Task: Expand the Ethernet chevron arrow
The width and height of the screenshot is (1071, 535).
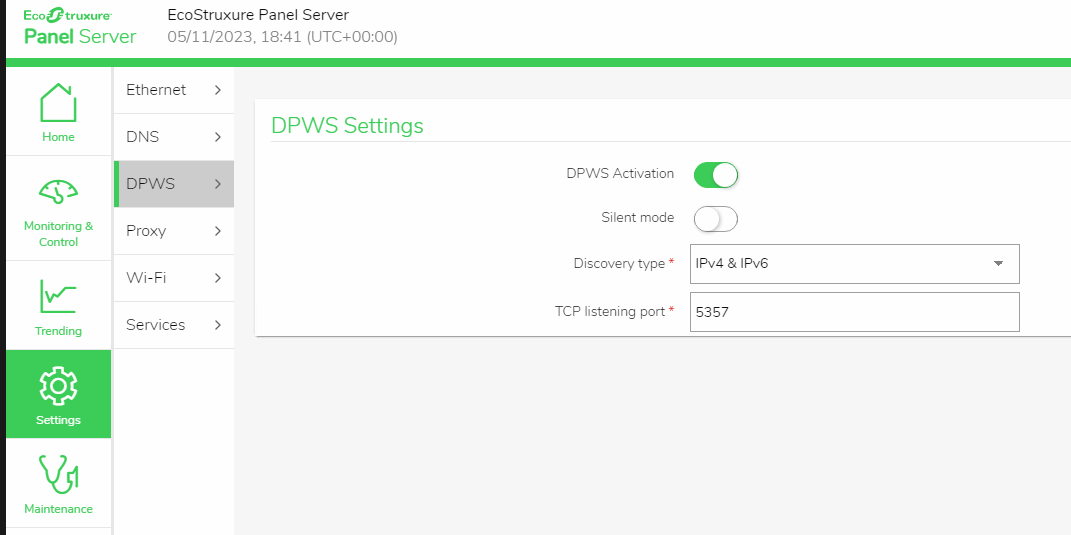Action: [x=218, y=90]
